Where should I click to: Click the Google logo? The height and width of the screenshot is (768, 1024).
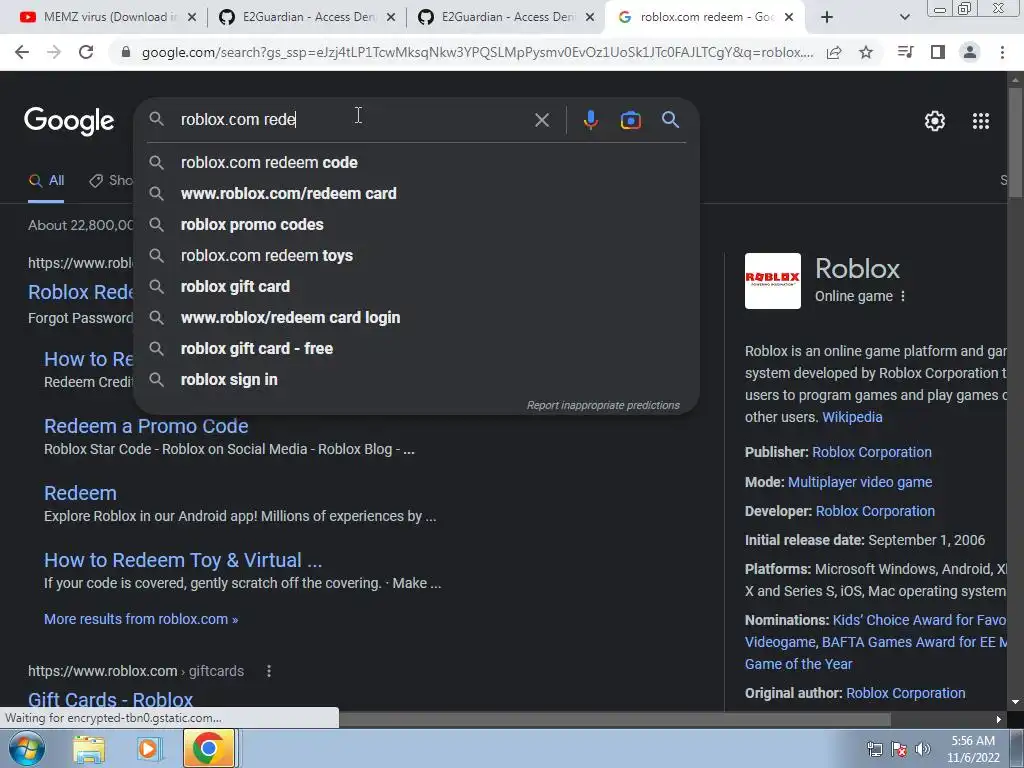tap(69, 121)
